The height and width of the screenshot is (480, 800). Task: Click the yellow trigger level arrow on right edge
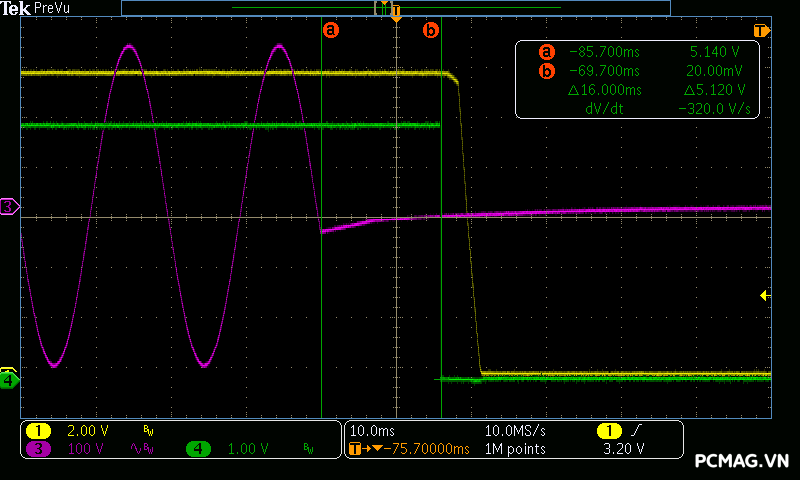(765, 295)
